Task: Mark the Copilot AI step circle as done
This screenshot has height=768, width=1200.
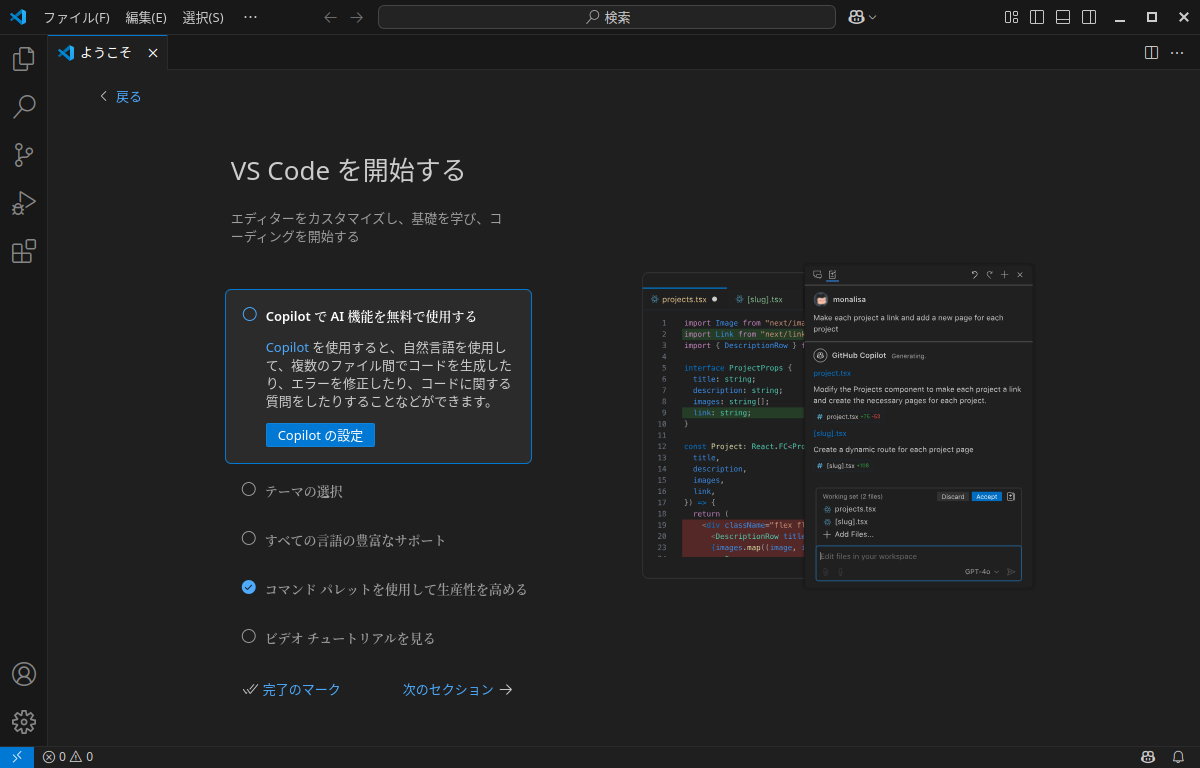Action: (250, 314)
